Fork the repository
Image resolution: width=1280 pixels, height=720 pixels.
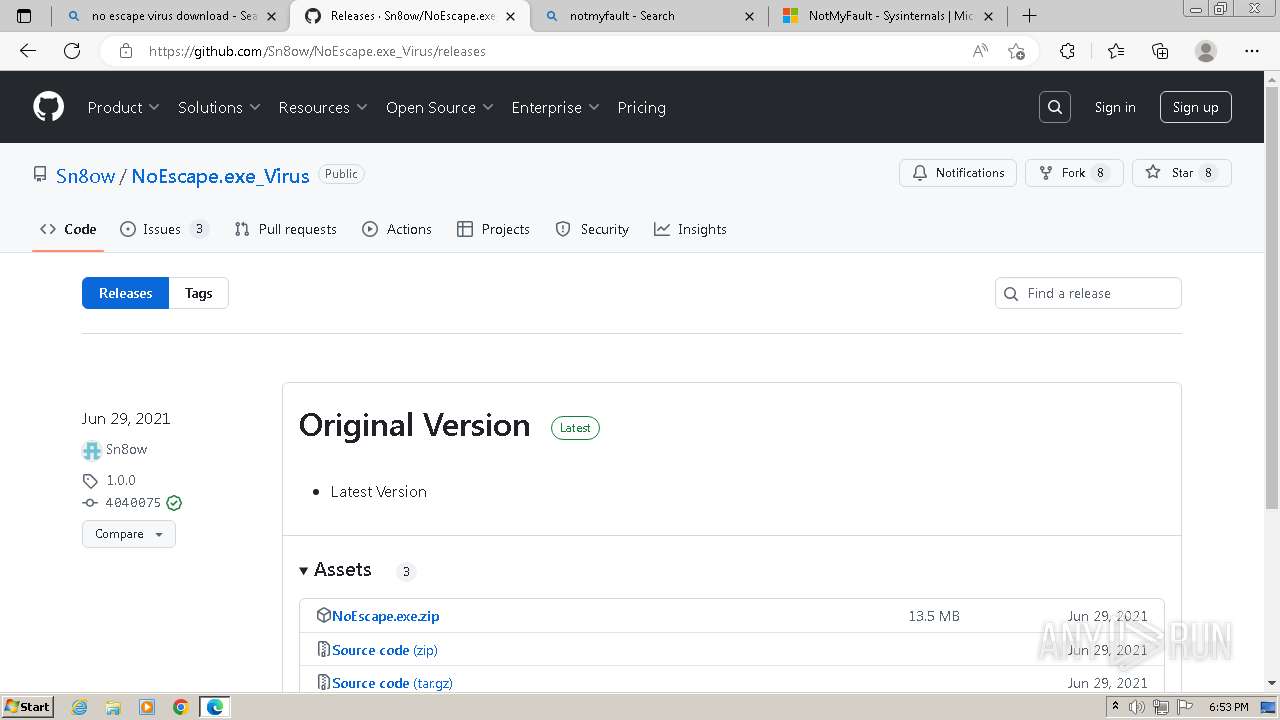tap(1074, 173)
